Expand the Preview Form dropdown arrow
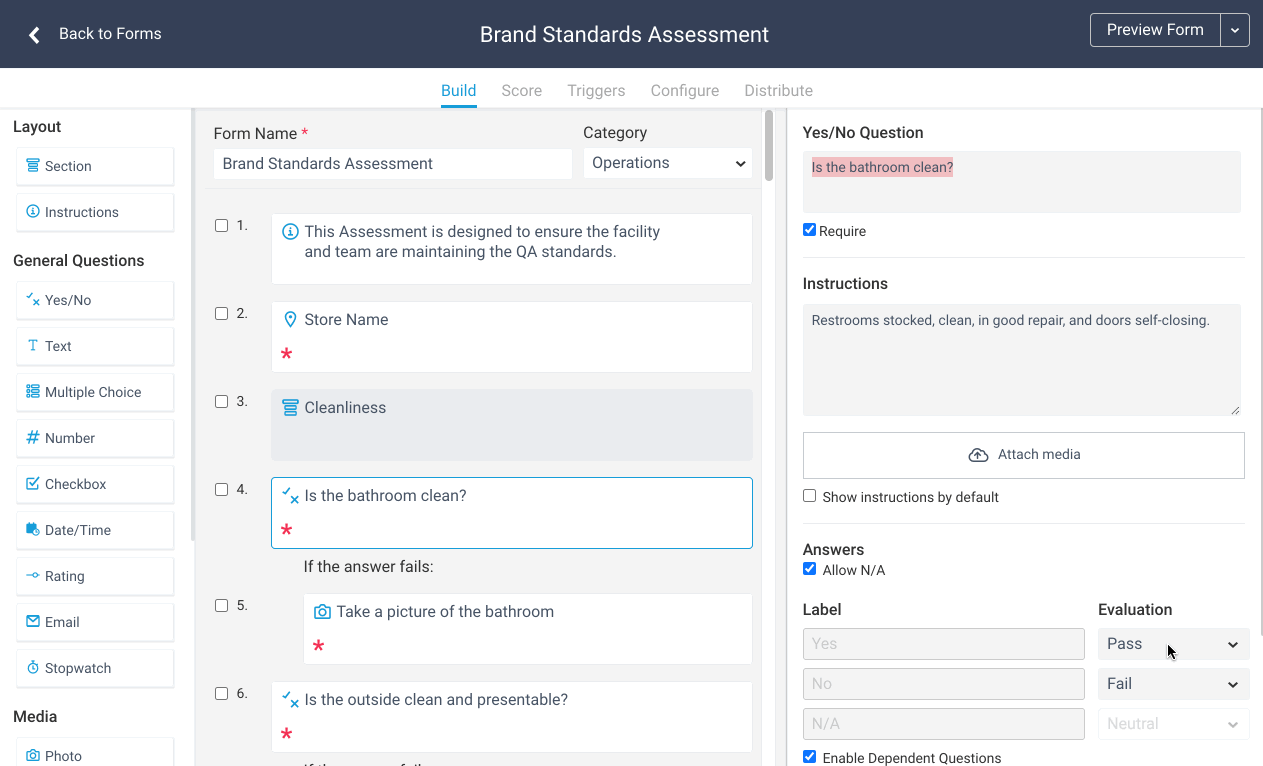The width and height of the screenshot is (1263, 766). [x=1235, y=30]
